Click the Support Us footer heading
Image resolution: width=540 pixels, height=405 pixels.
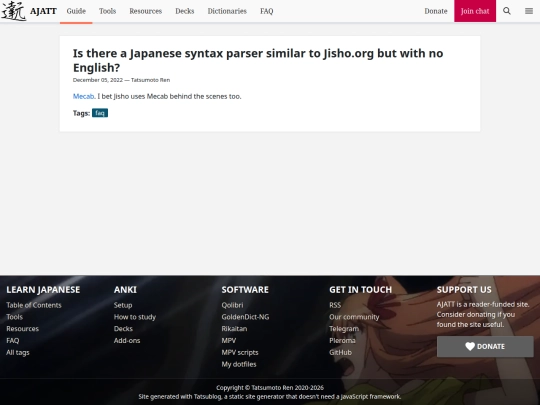pyautogui.click(x=464, y=290)
